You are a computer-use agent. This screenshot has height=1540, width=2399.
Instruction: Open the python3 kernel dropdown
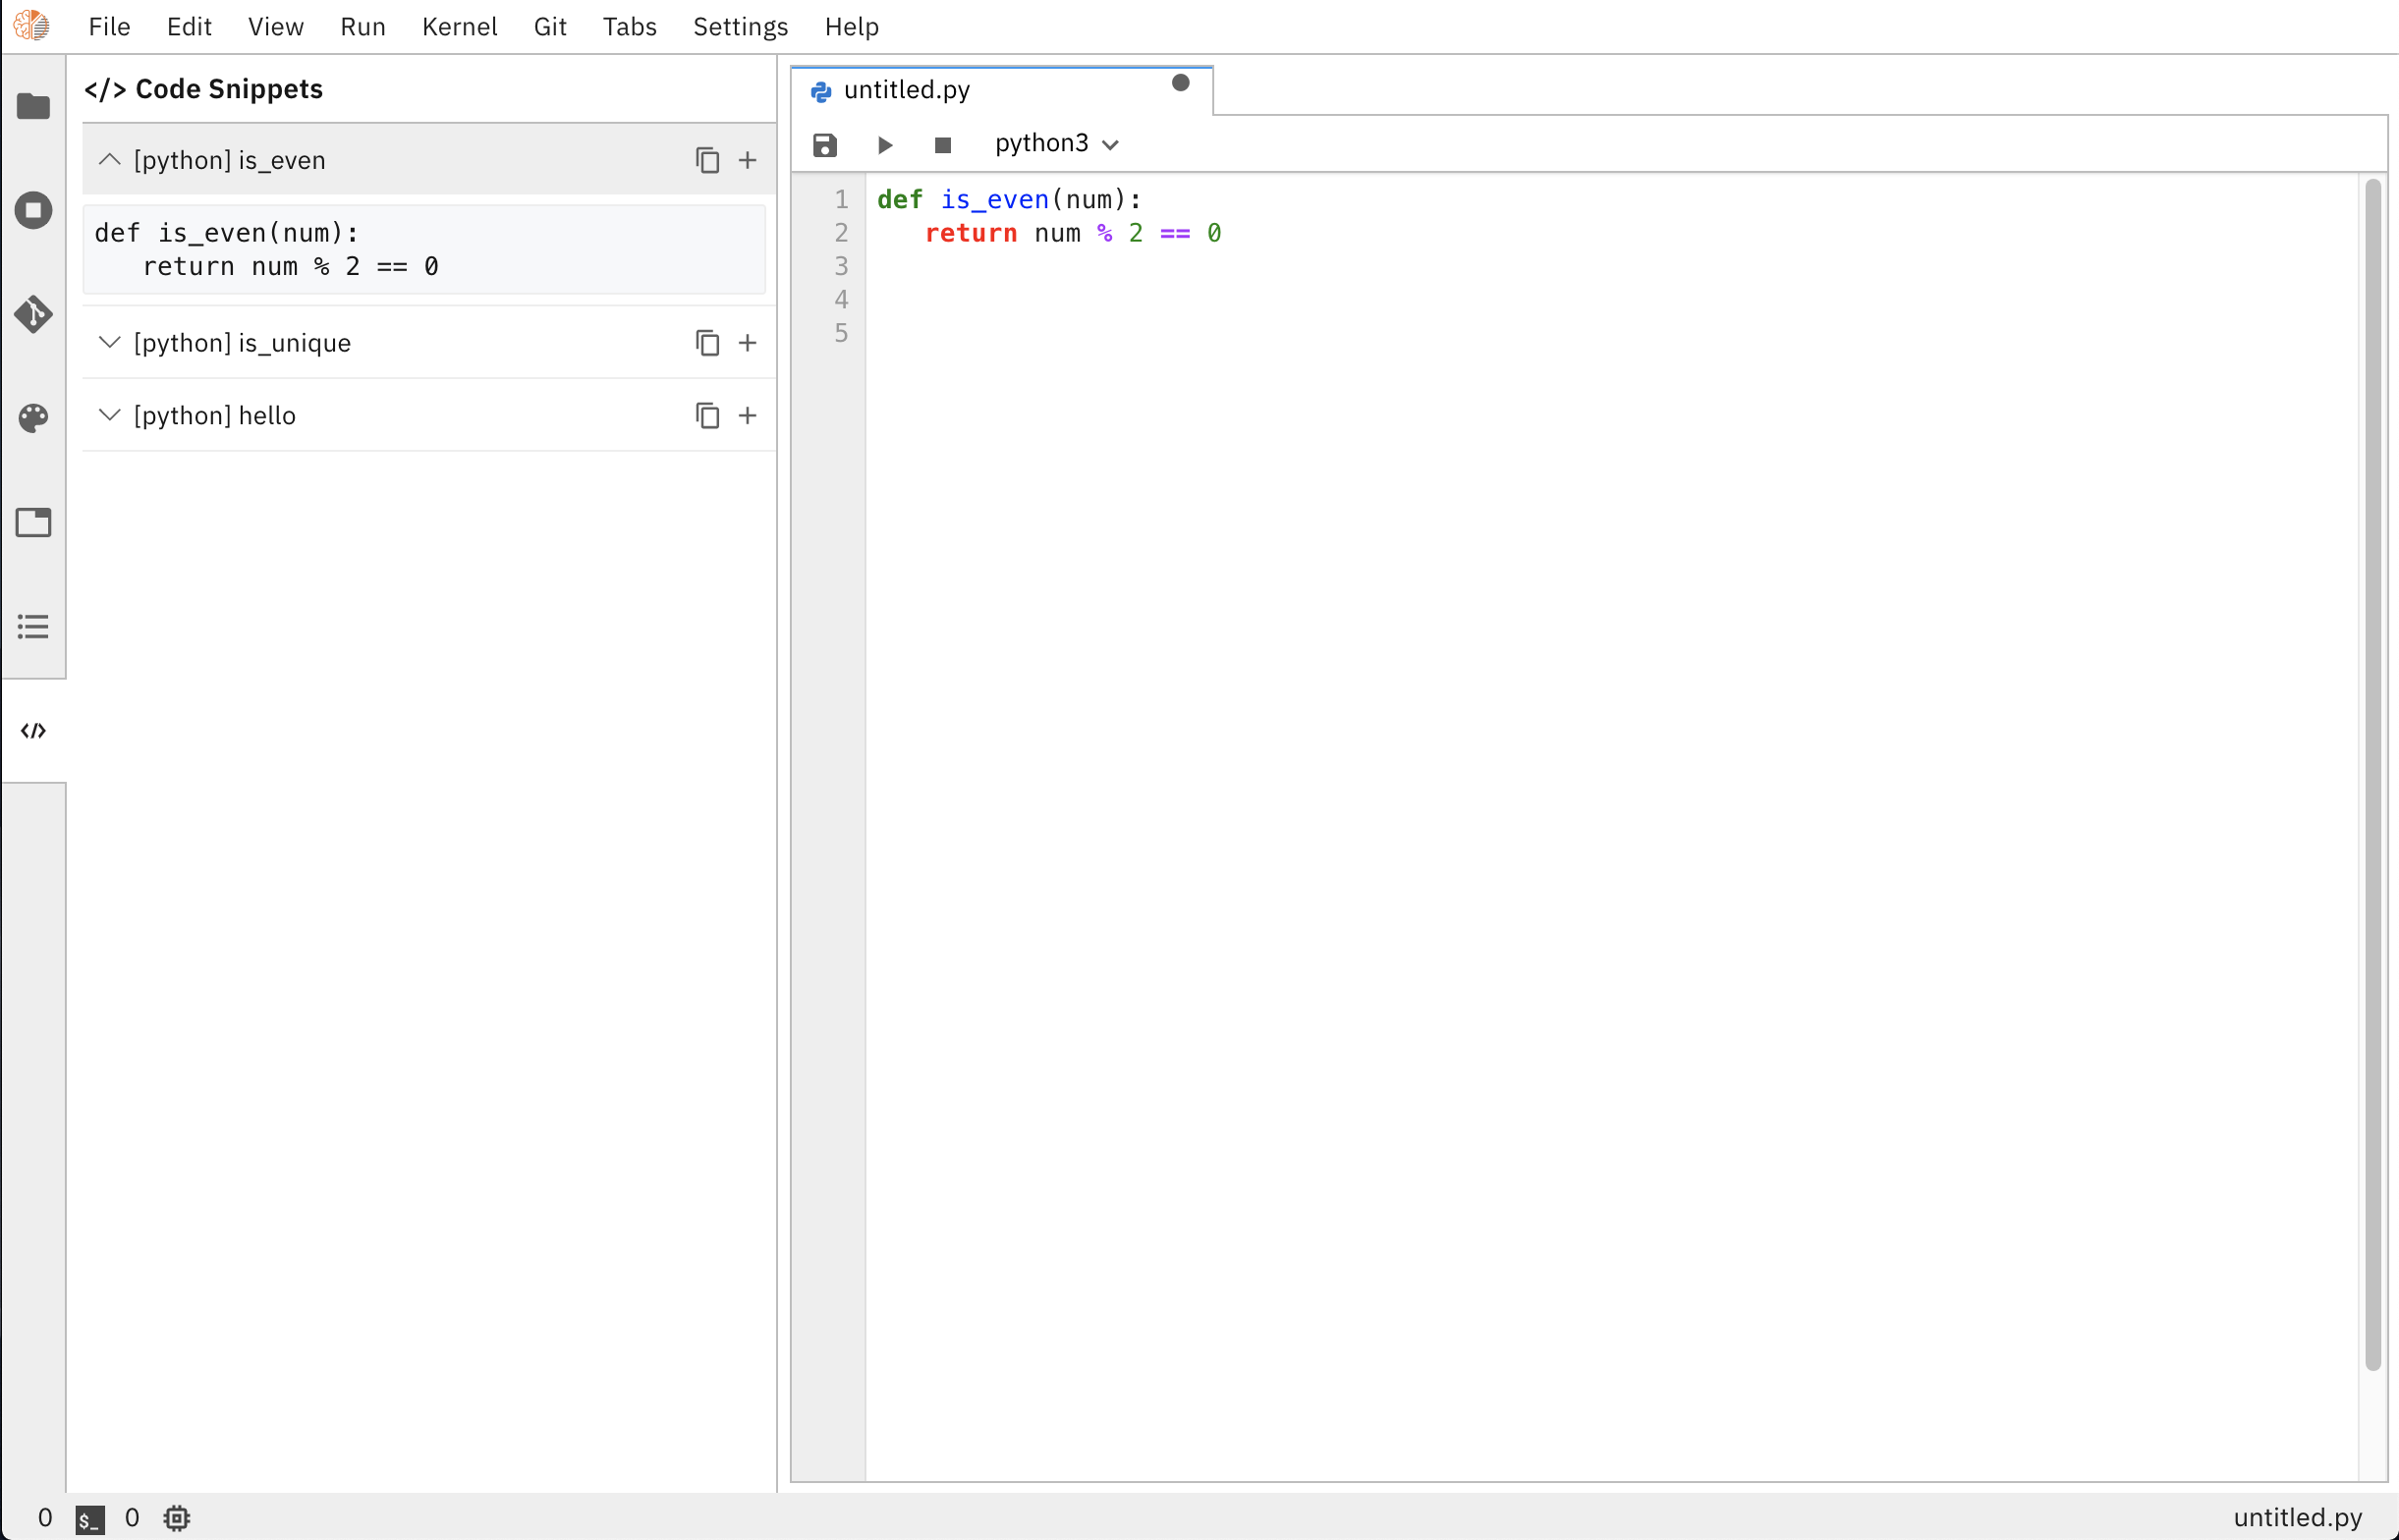pyautogui.click(x=1056, y=144)
